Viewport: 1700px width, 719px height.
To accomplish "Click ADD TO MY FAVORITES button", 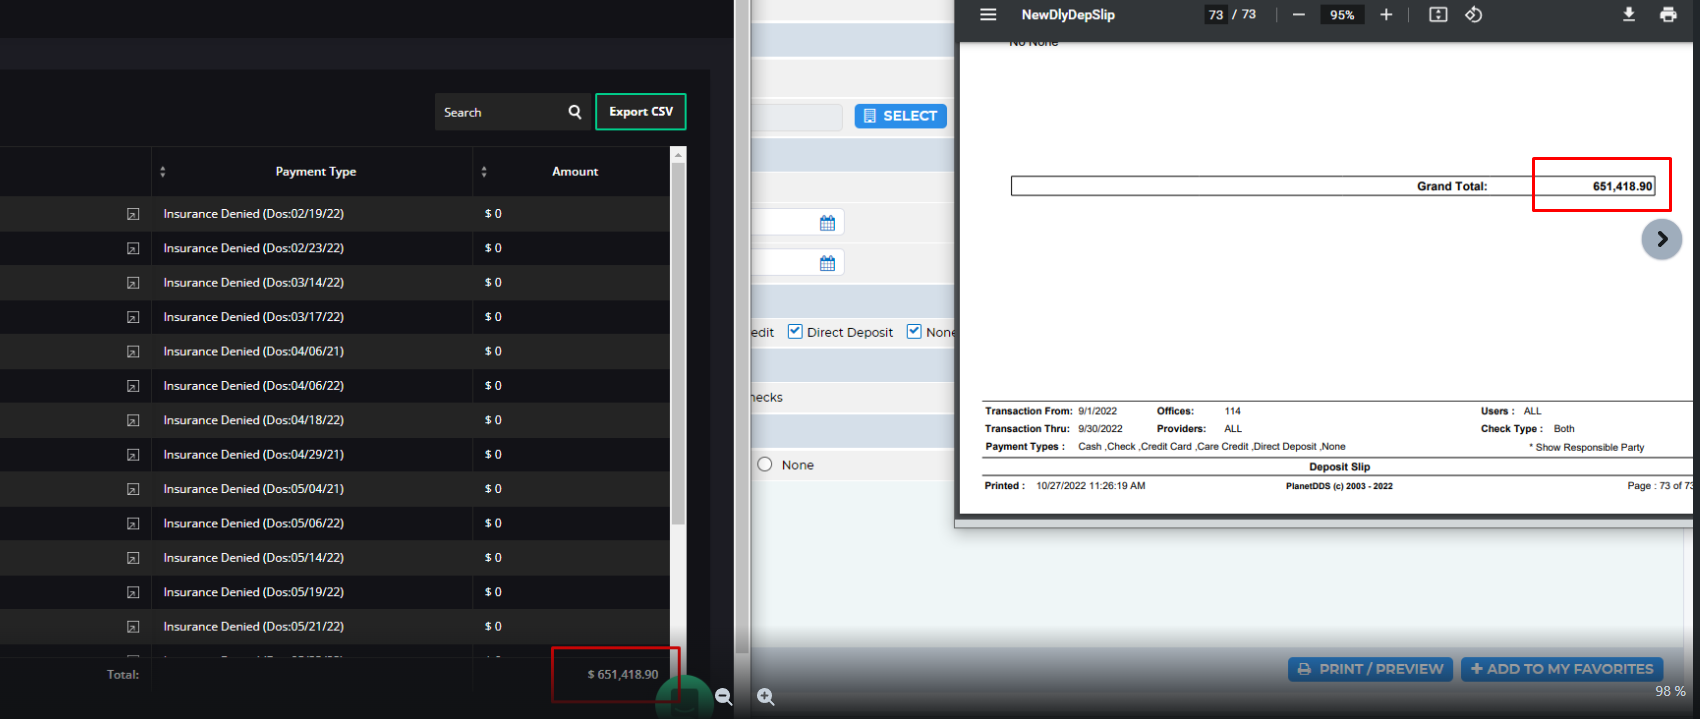I will (1561, 669).
